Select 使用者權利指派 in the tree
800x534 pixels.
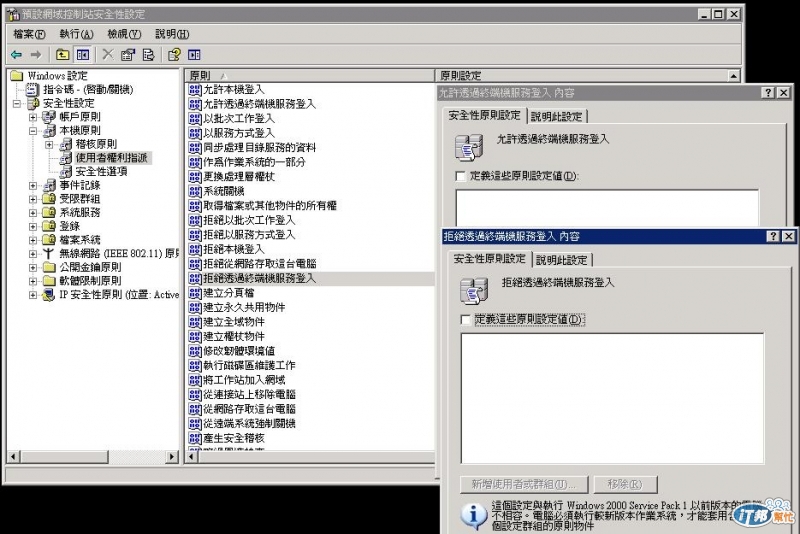tap(111, 158)
